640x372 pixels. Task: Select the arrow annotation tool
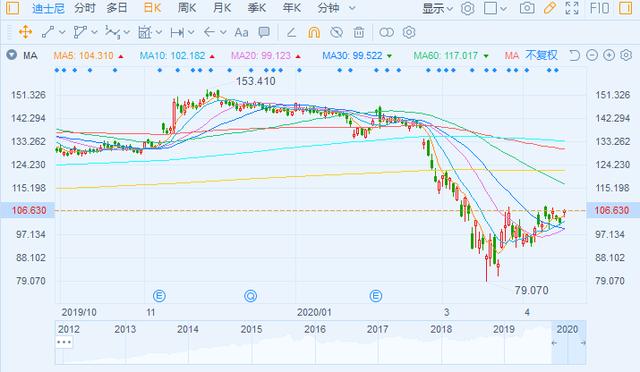point(209,32)
